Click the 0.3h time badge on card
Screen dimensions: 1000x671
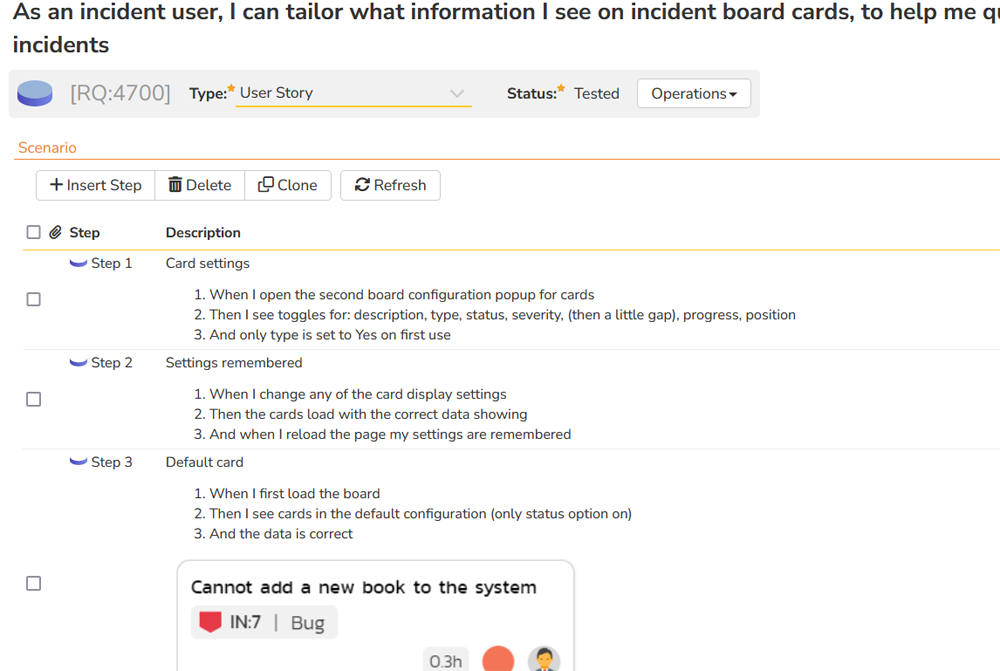pos(446,660)
